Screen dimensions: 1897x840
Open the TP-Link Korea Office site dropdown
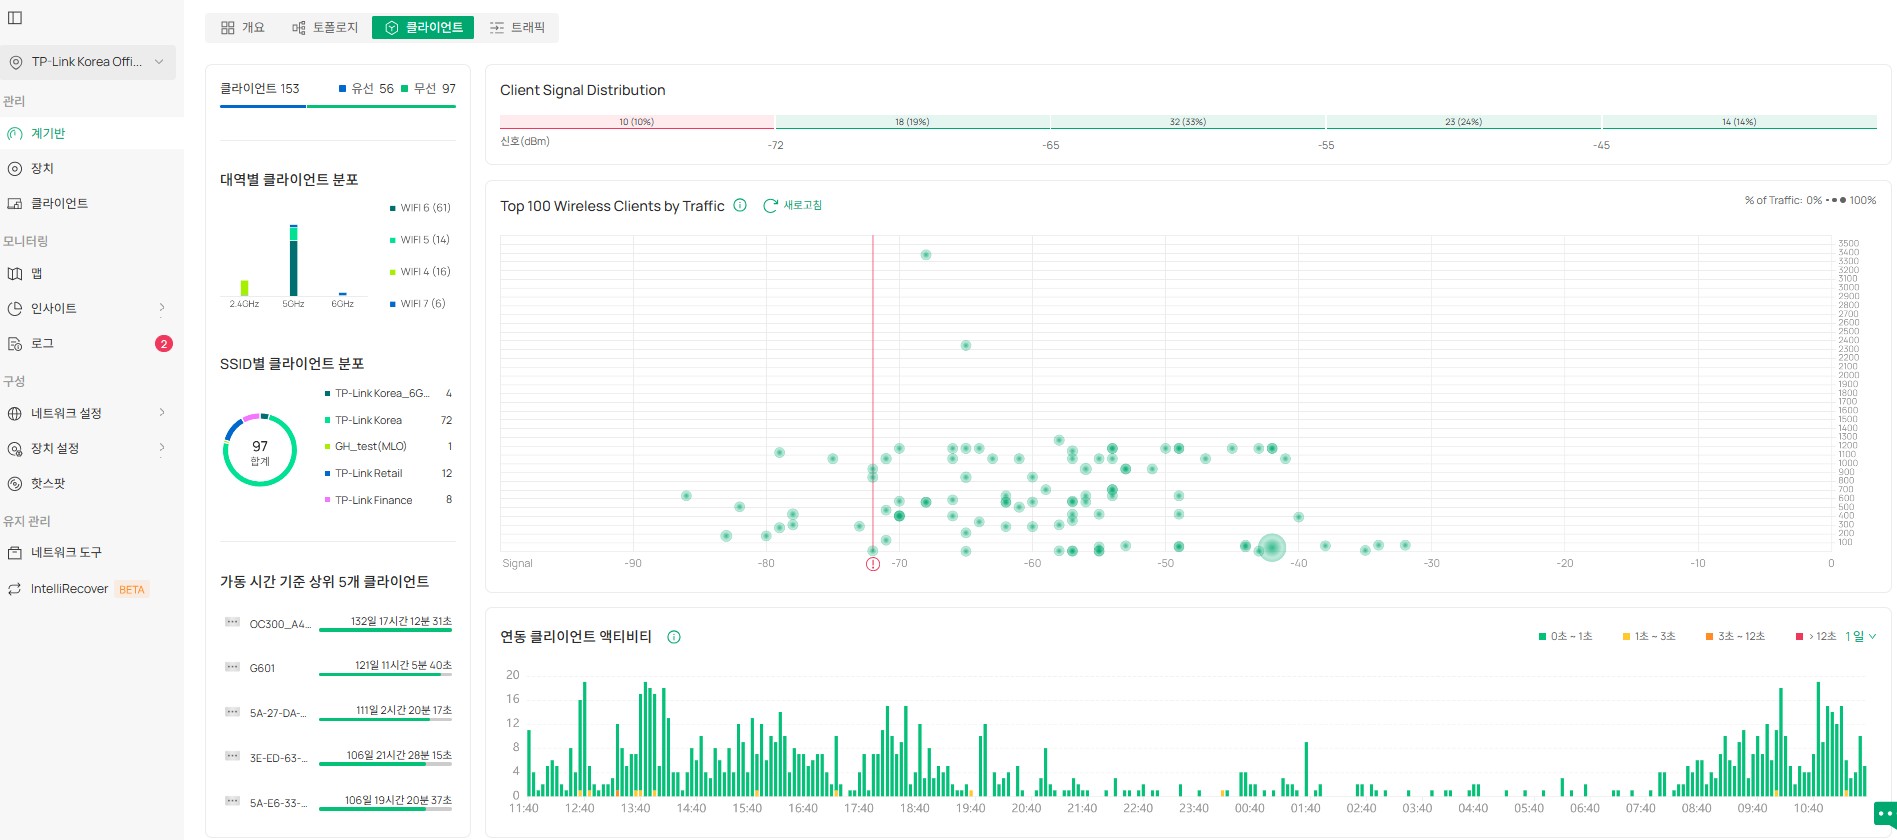point(88,62)
